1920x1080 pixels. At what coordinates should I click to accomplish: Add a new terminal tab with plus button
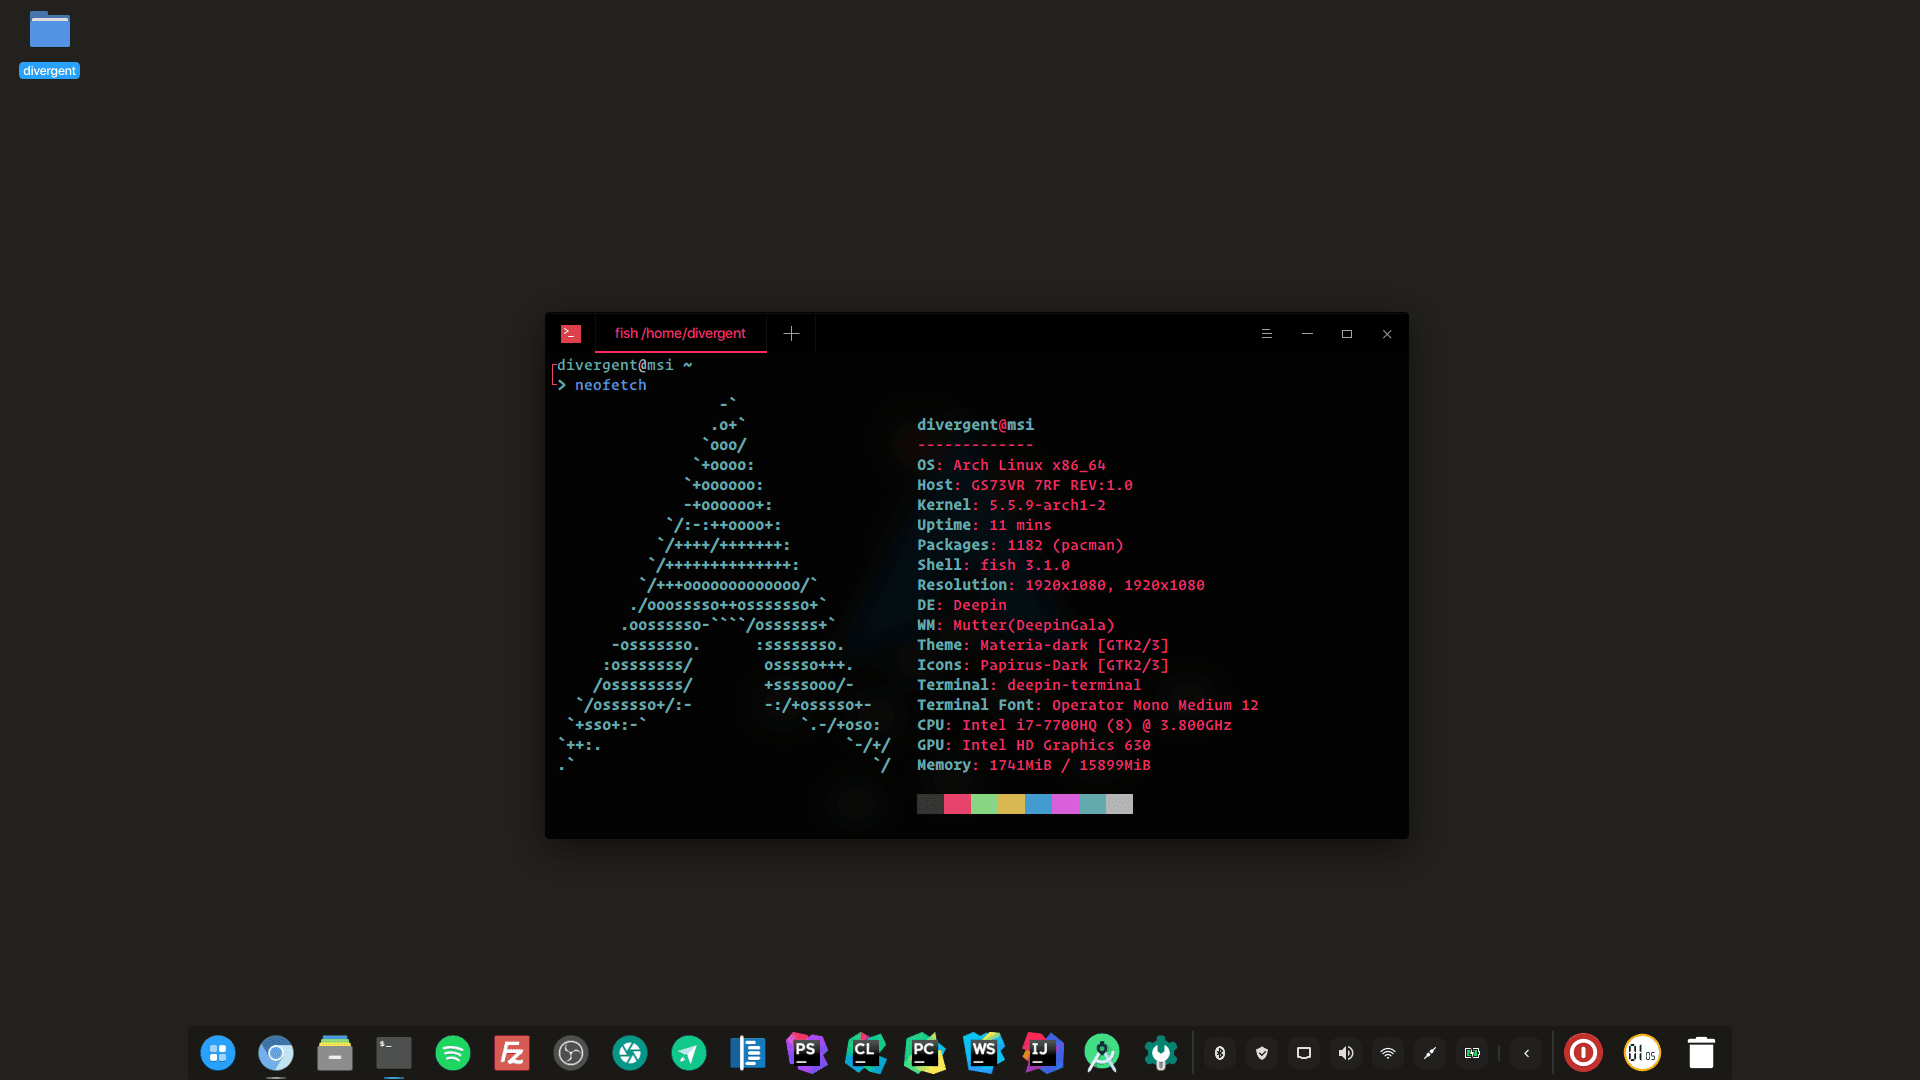(x=791, y=334)
